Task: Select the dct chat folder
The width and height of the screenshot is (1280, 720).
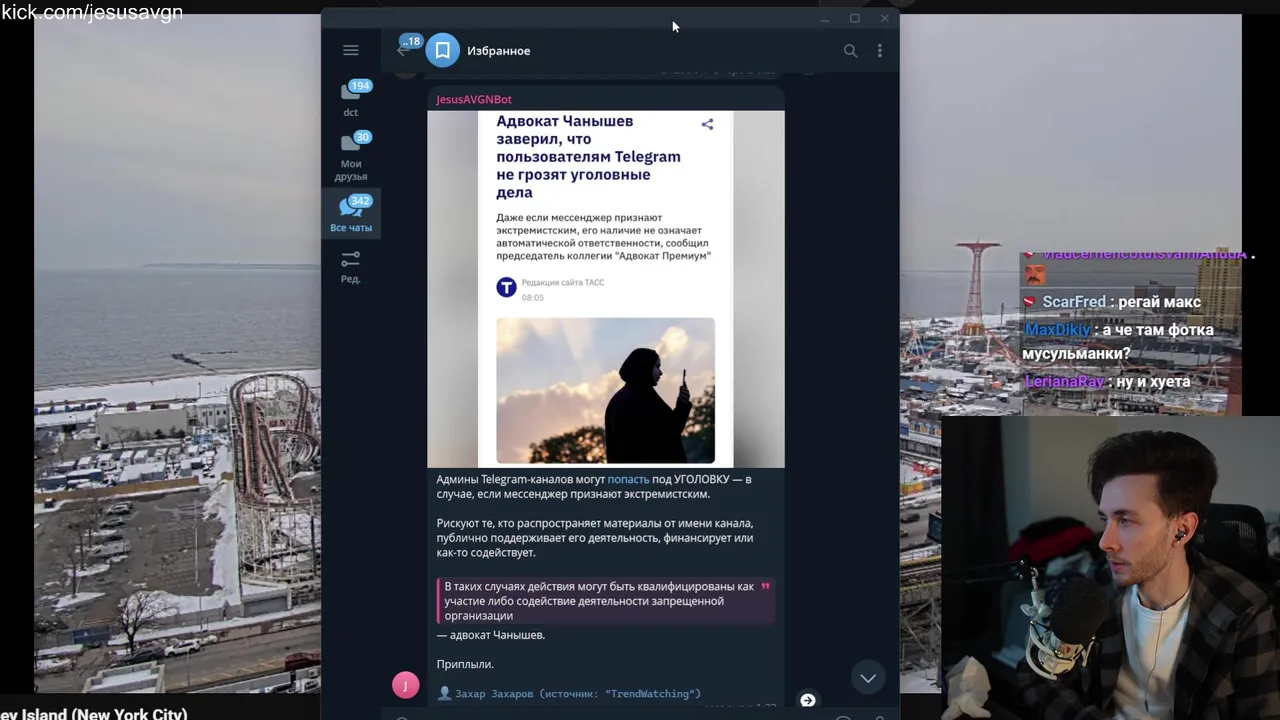Action: pyautogui.click(x=351, y=99)
